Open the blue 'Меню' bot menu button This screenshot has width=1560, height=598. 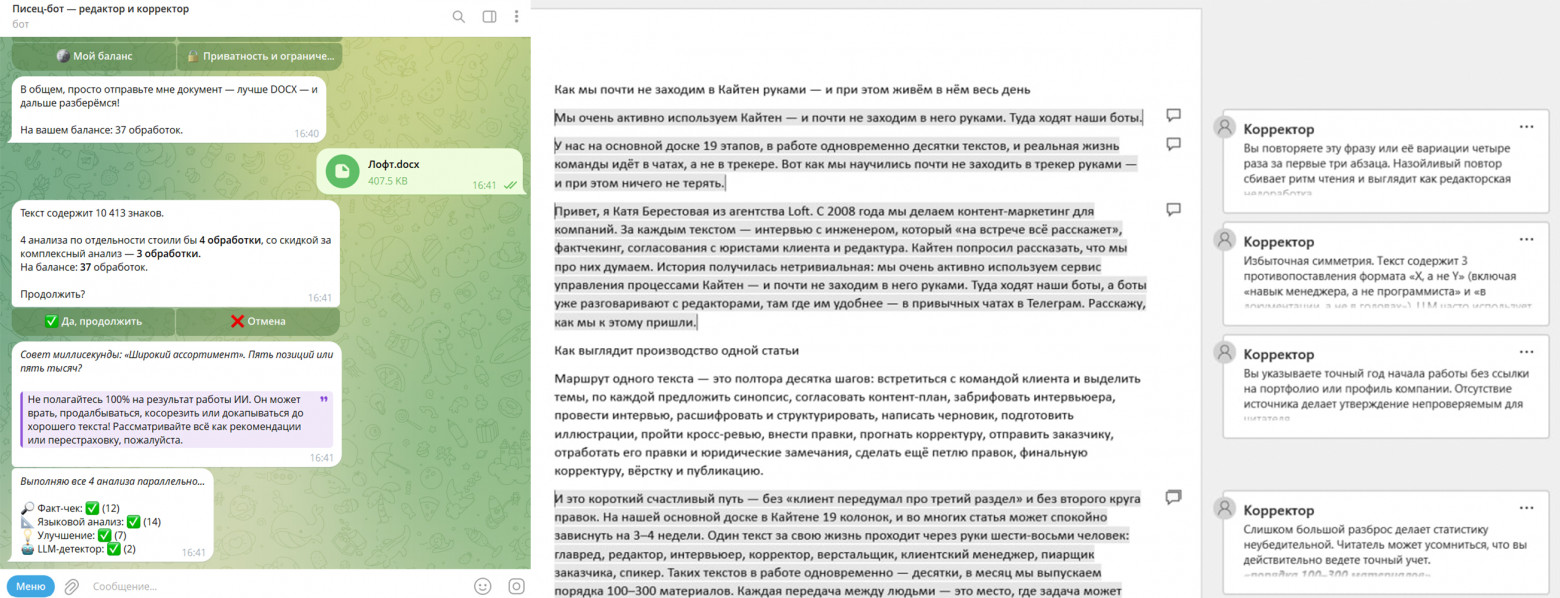point(30,586)
